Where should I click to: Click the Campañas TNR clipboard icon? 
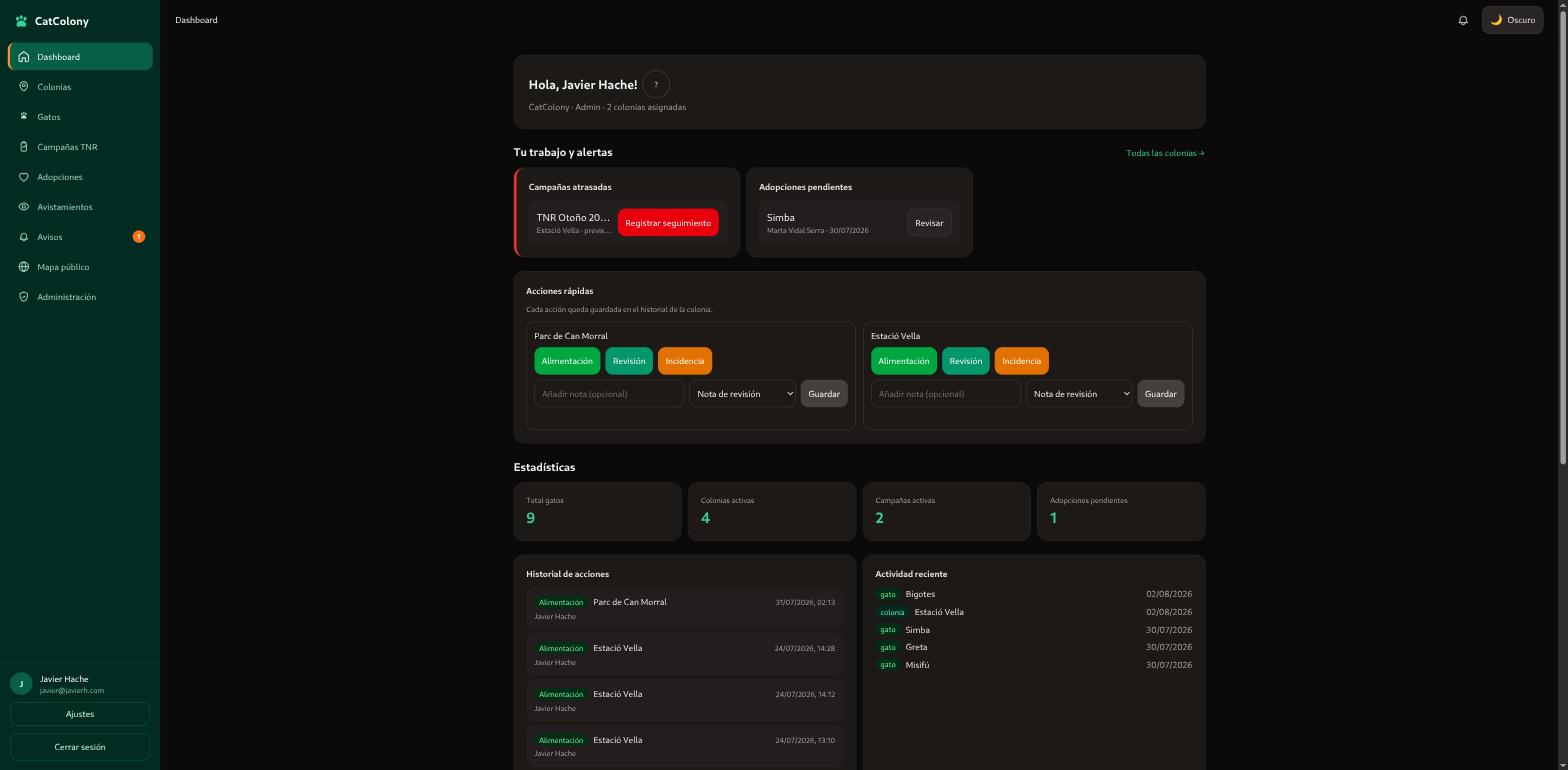pyautogui.click(x=24, y=147)
